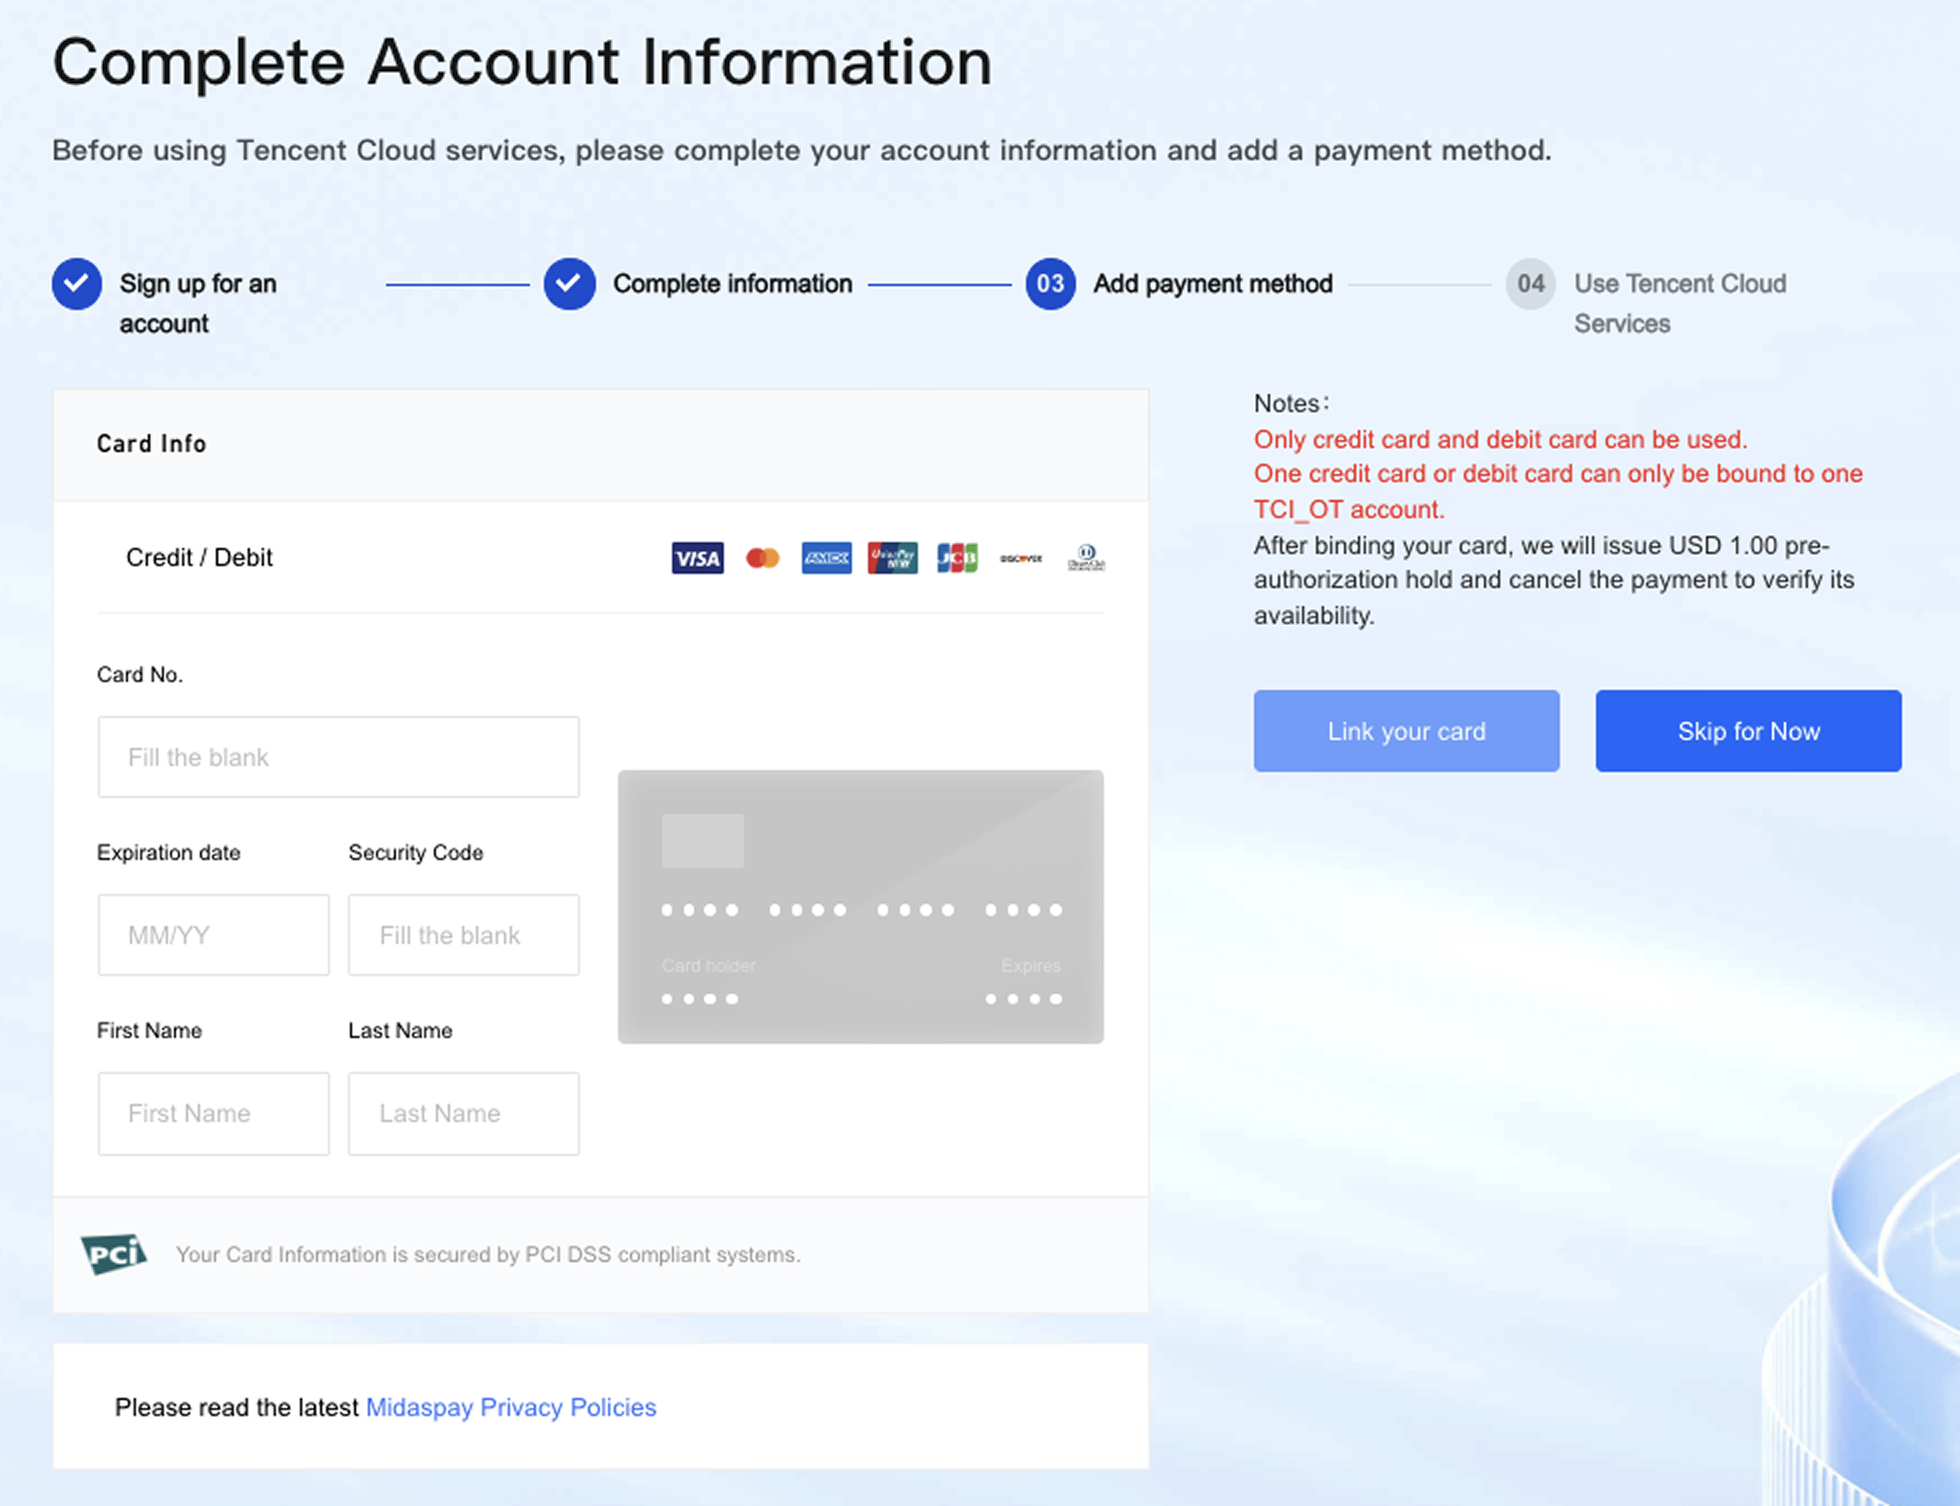Image resolution: width=1960 pixels, height=1506 pixels.
Task: Select the 'Complete information' step checkmark
Action: (570, 284)
